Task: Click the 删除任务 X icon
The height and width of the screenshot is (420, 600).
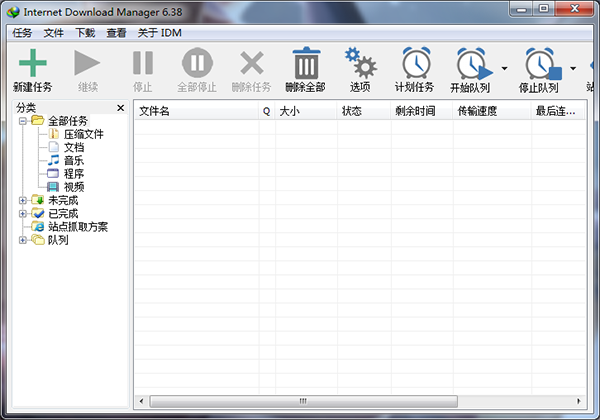Action: tap(252, 63)
